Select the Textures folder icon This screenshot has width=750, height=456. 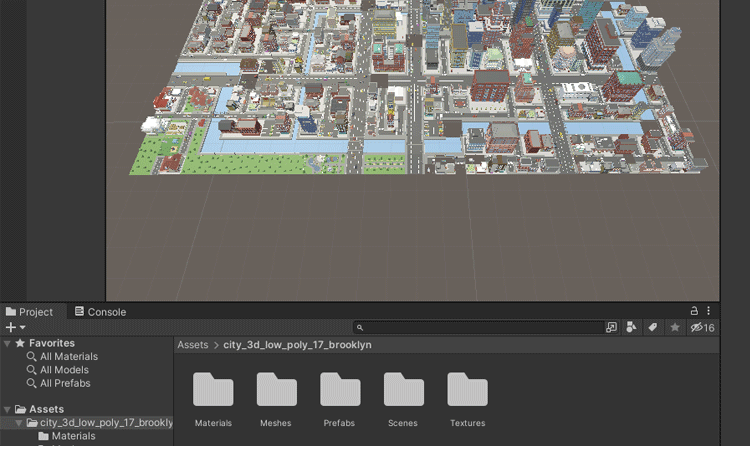click(467, 390)
